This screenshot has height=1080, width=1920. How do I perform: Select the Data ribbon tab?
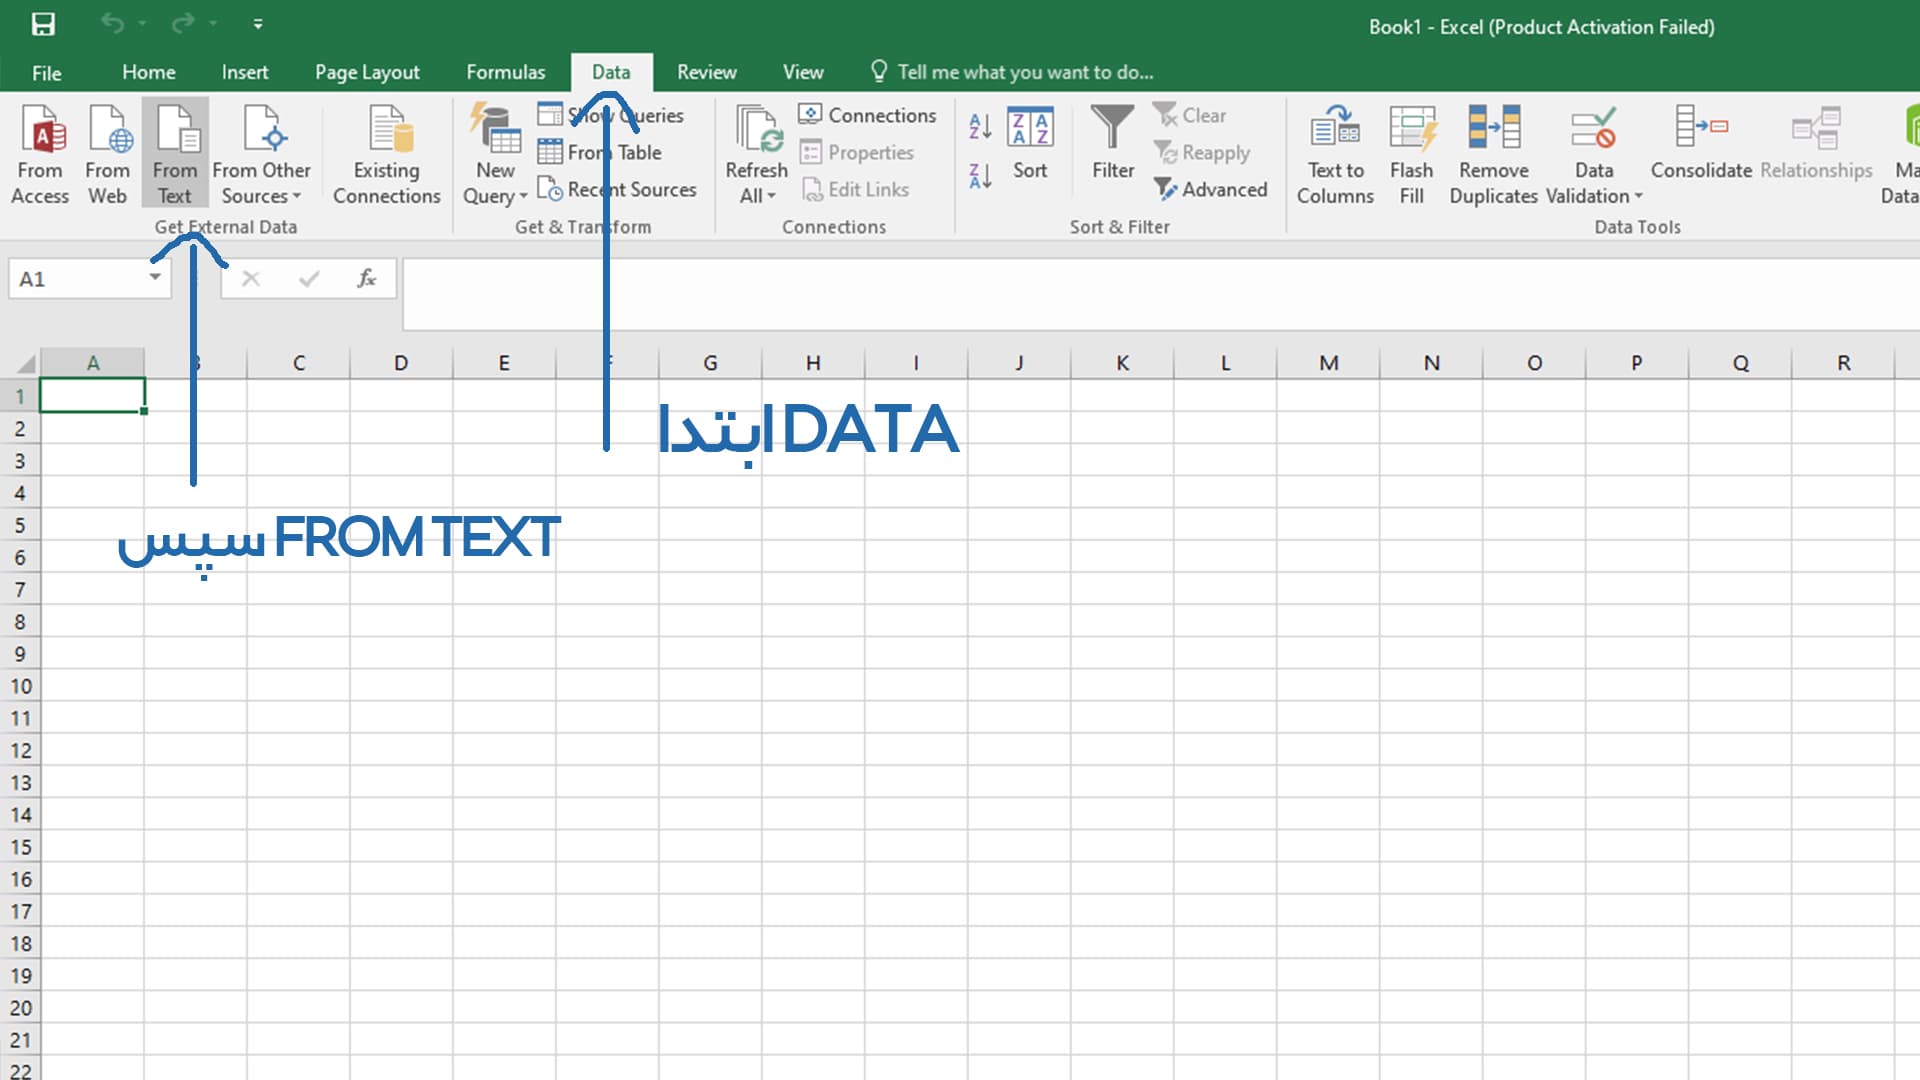point(608,71)
